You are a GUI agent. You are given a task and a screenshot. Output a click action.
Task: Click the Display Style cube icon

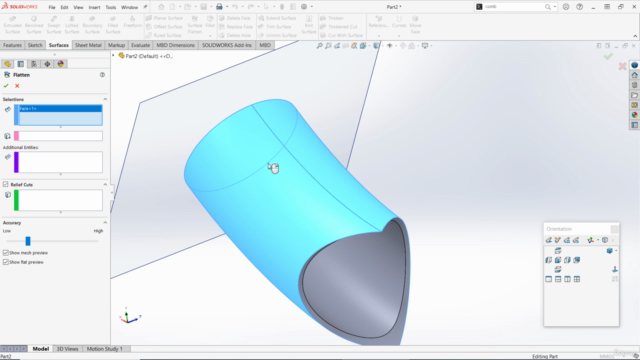click(x=376, y=46)
